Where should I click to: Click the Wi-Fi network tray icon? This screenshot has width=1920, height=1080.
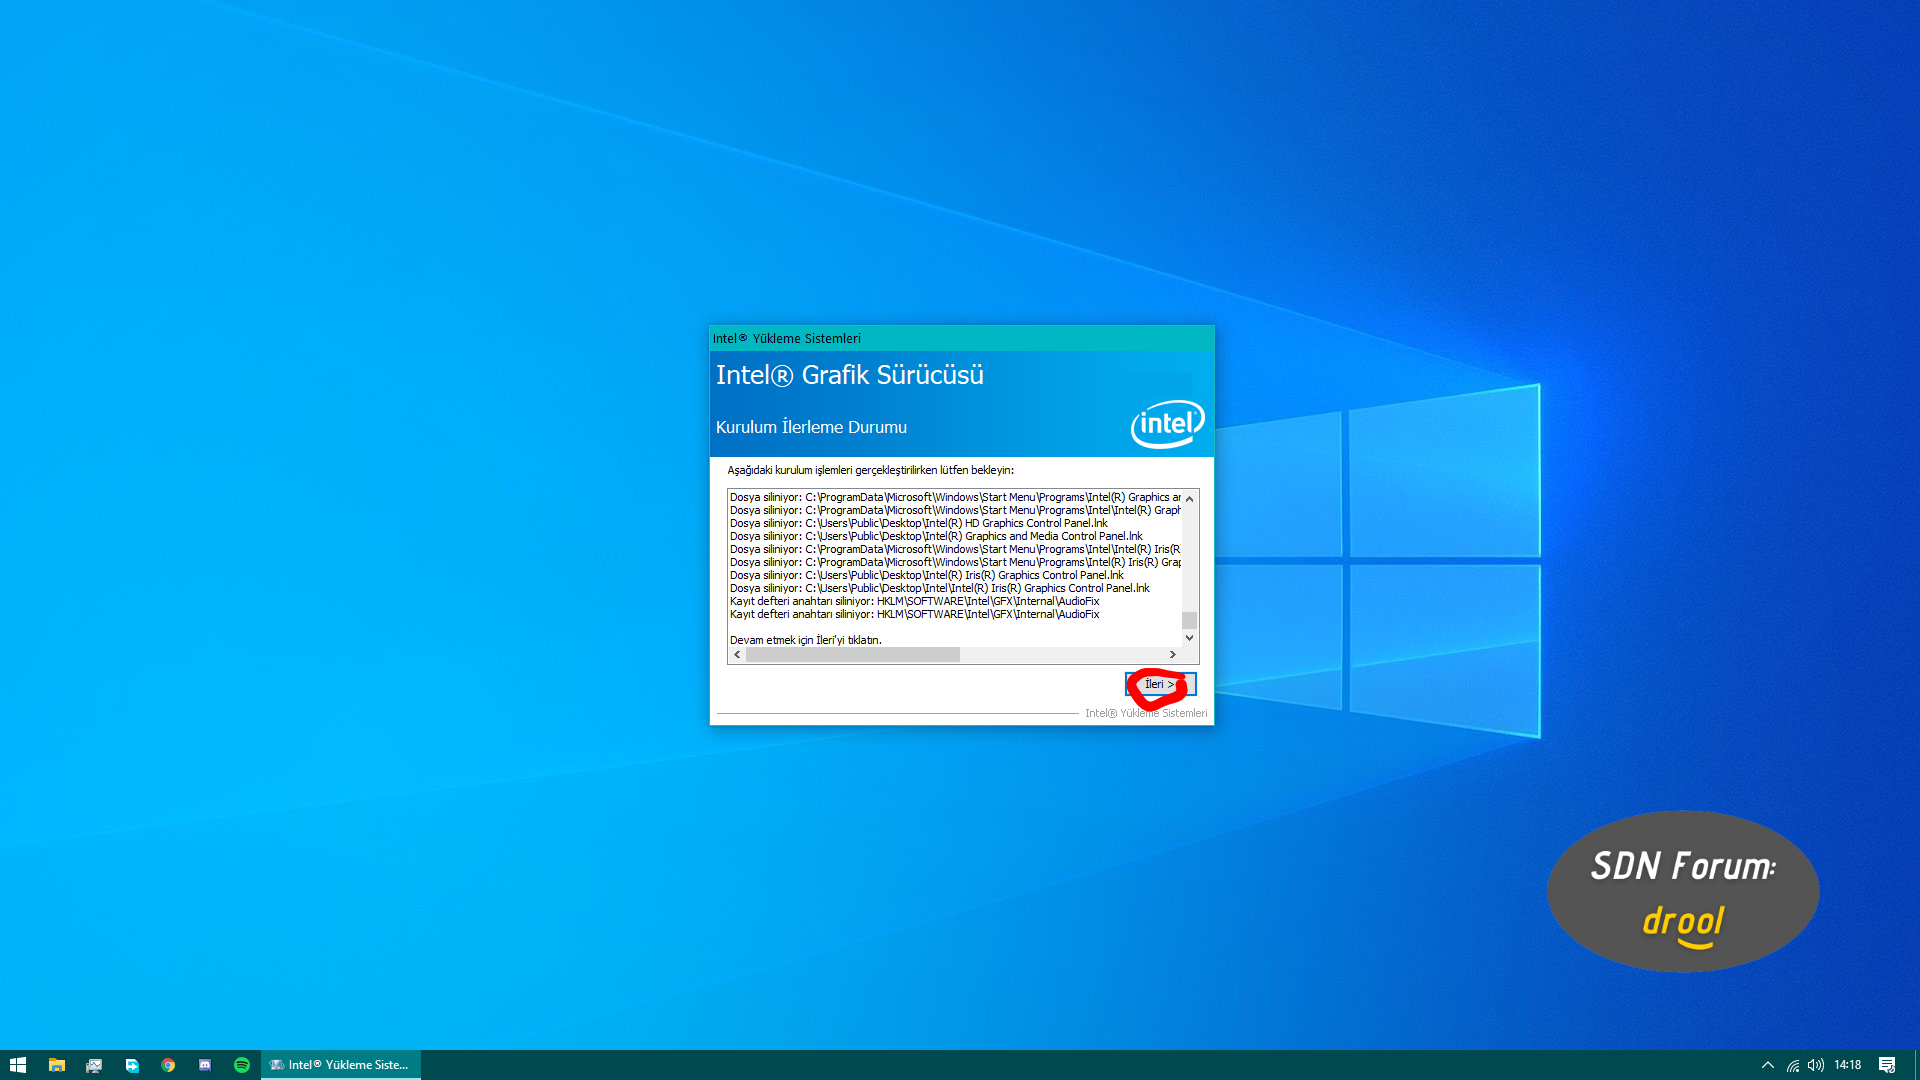coord(1793,1065)
